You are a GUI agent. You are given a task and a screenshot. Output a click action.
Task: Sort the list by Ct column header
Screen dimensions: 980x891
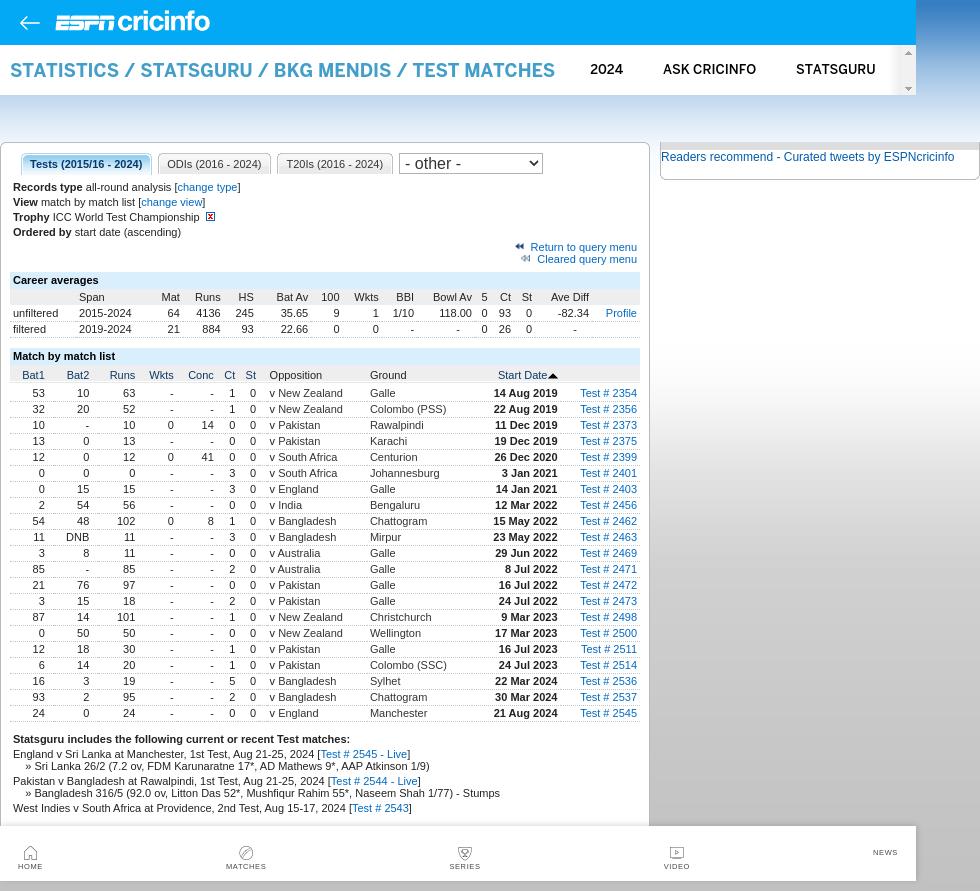(x=229, y=376)
